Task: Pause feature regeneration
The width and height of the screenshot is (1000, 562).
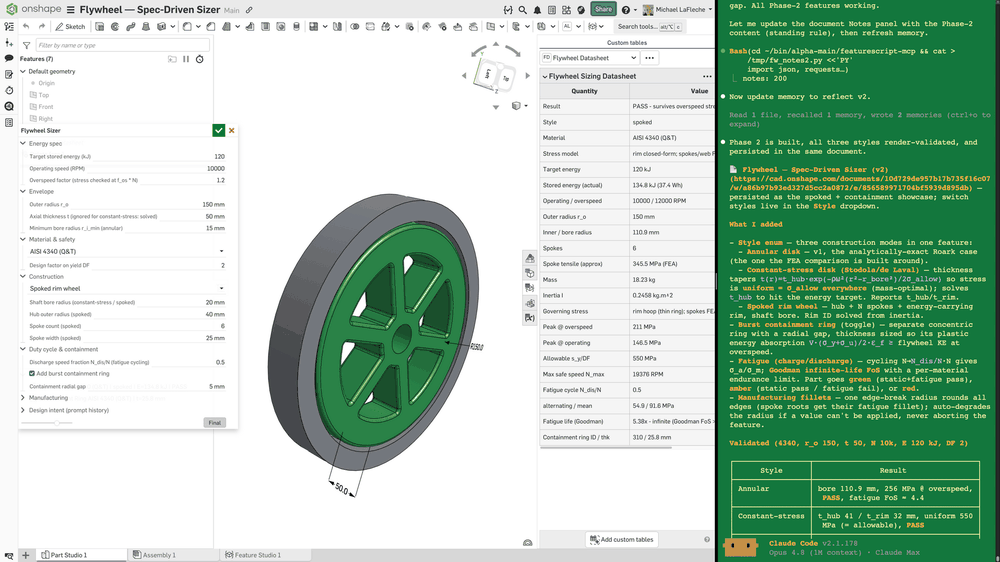Action: [x=186, y=59]
